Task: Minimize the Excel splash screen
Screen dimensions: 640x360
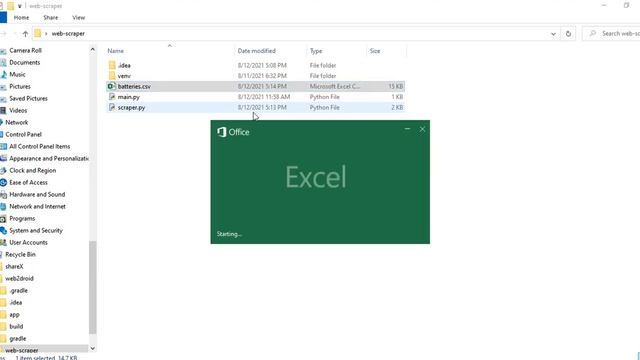Action: pyautogui.click(x=407, y=129)
